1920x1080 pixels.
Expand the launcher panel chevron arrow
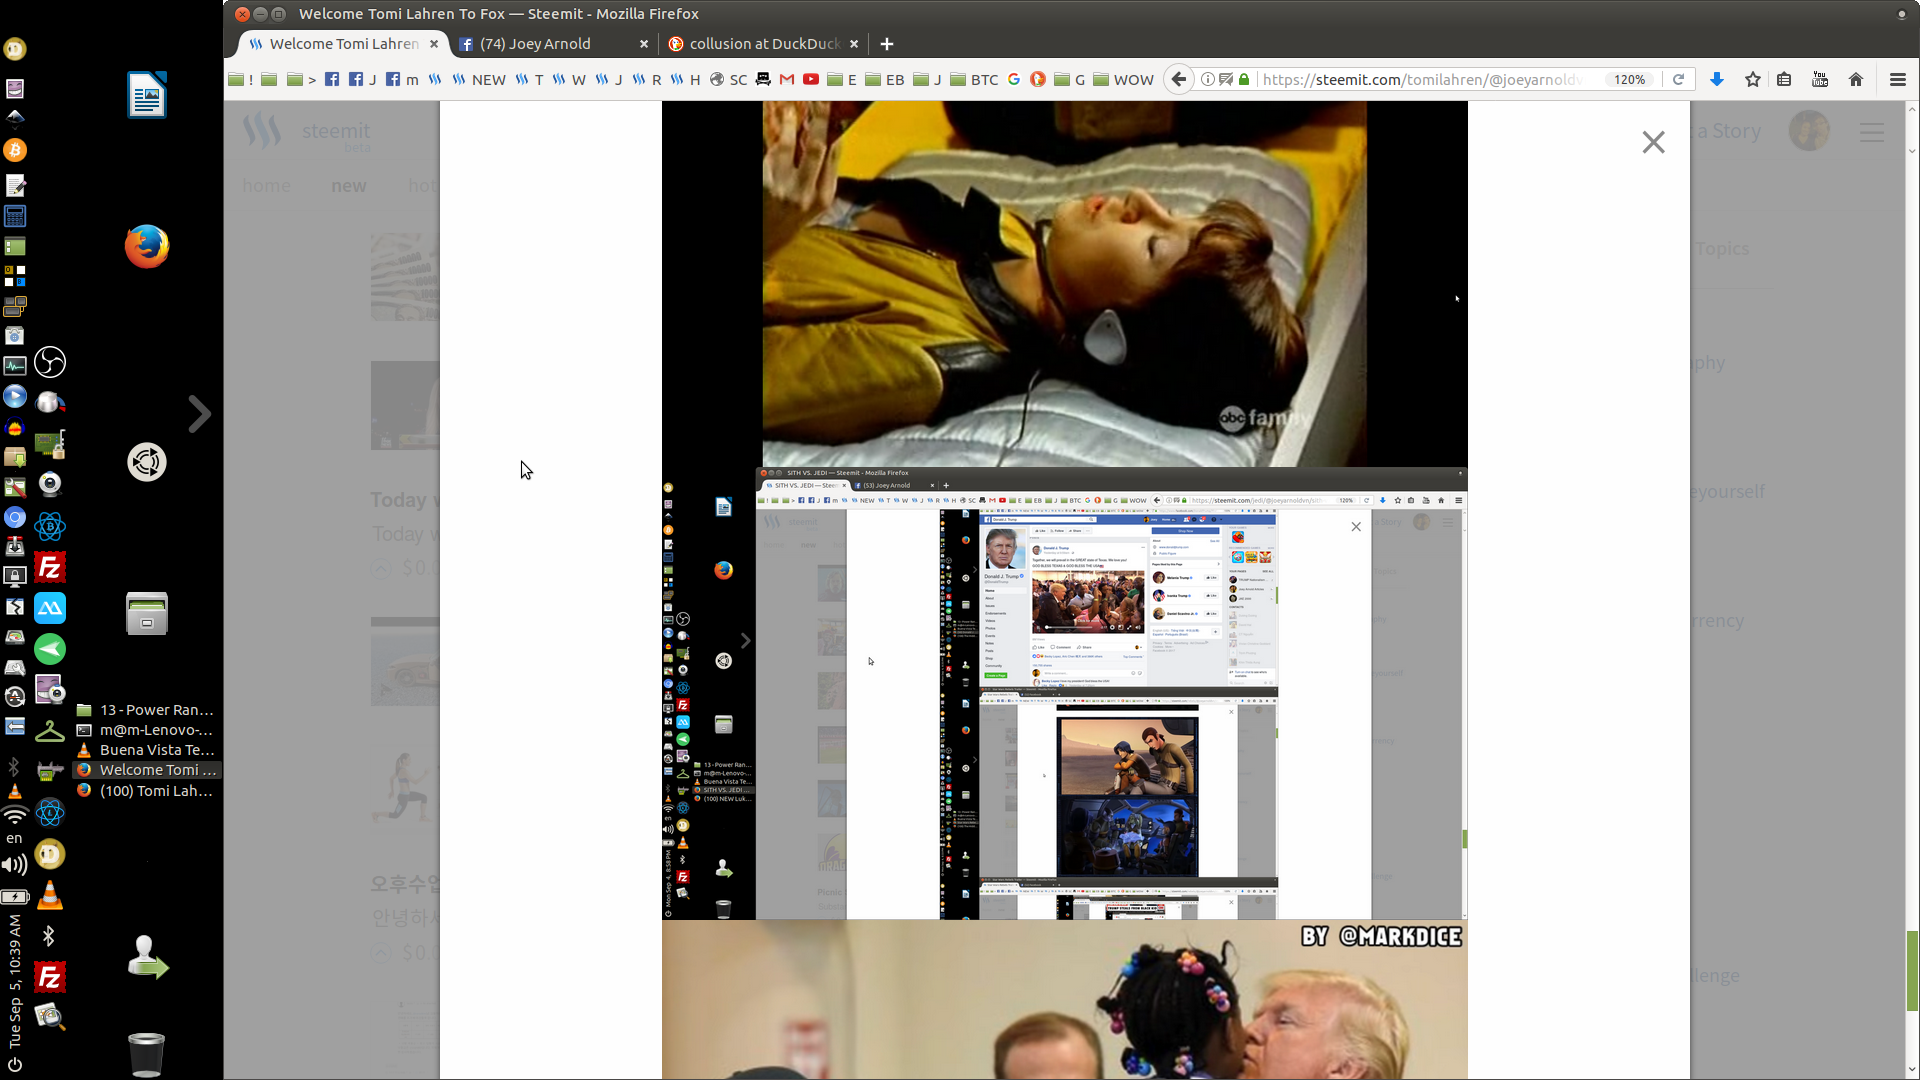point(200,414)
